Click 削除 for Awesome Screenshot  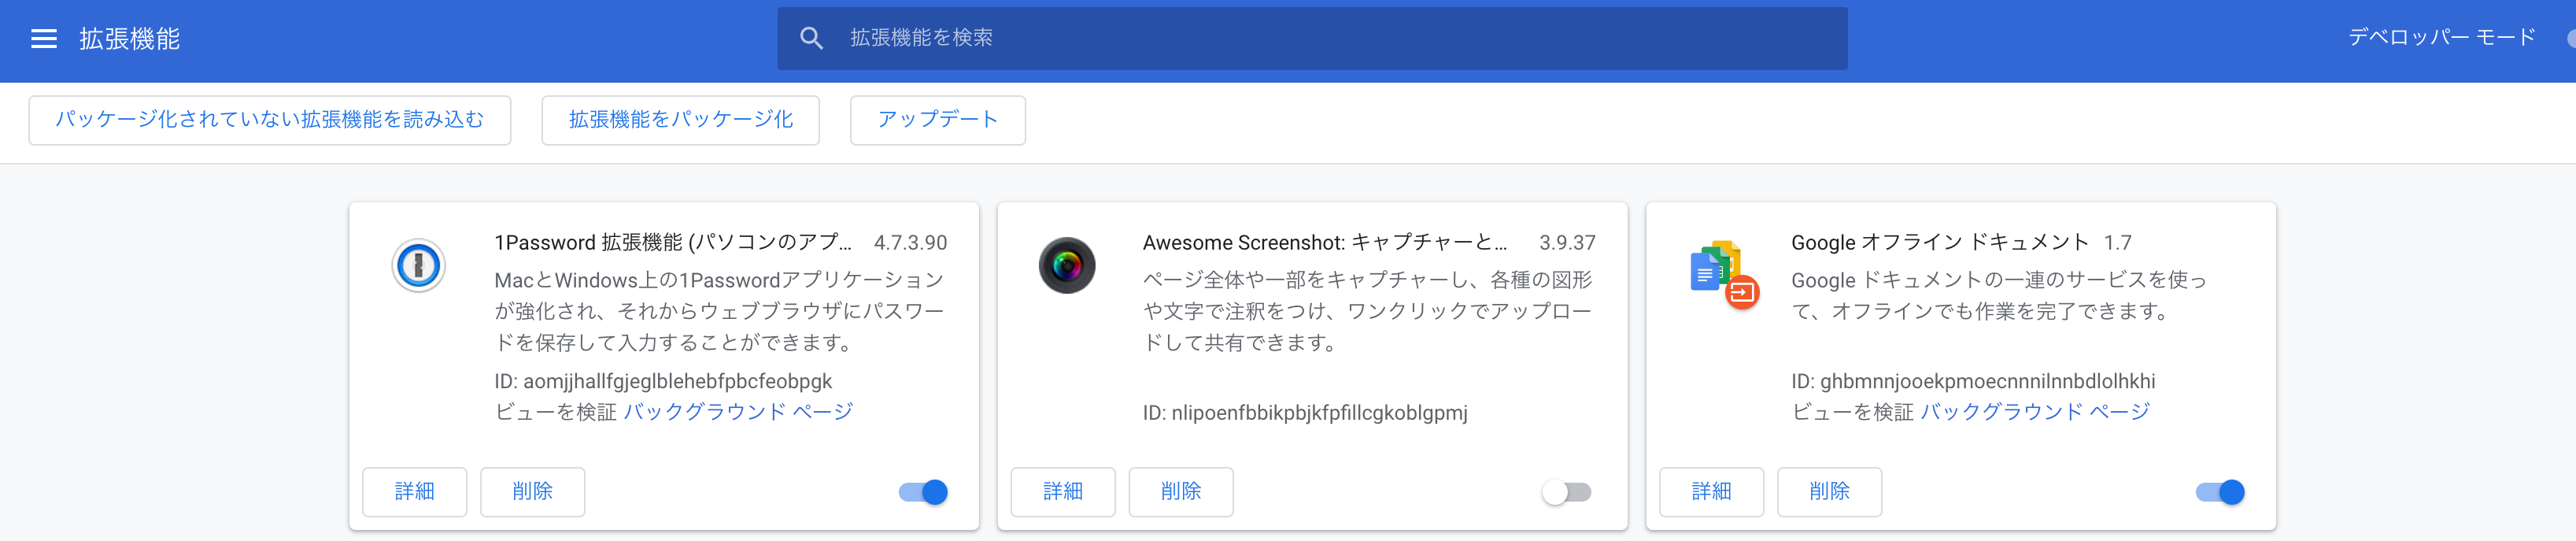coord(1180,491)
